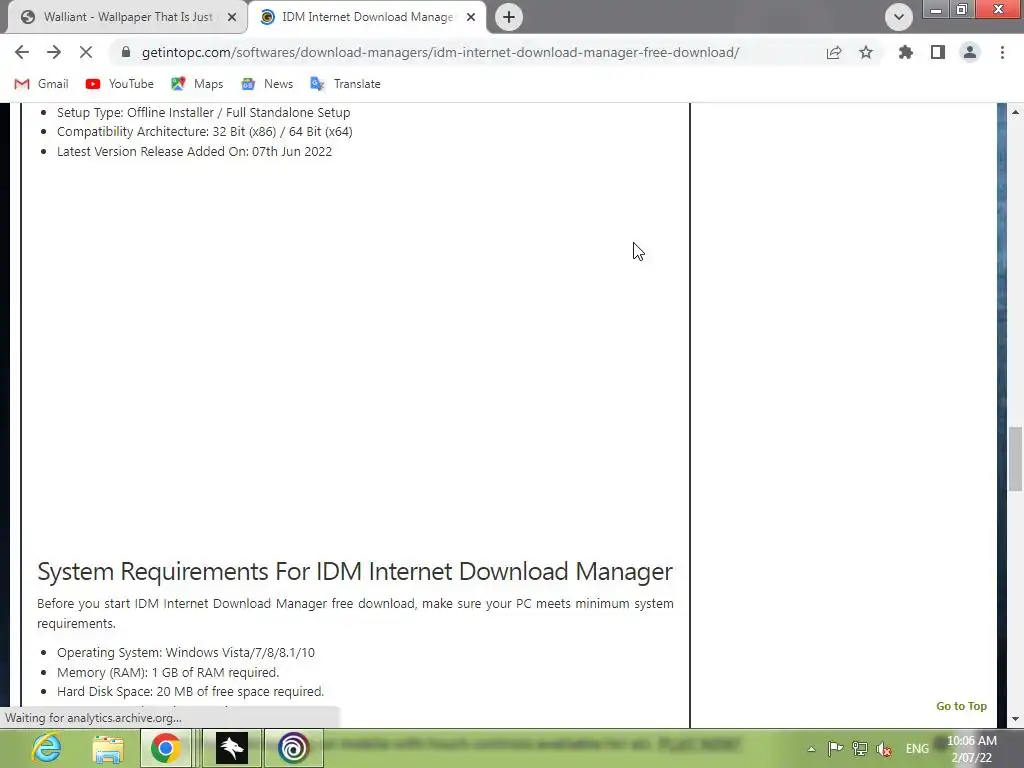
Task: Click the padlock site info icon
Action: tap(126, 52)
